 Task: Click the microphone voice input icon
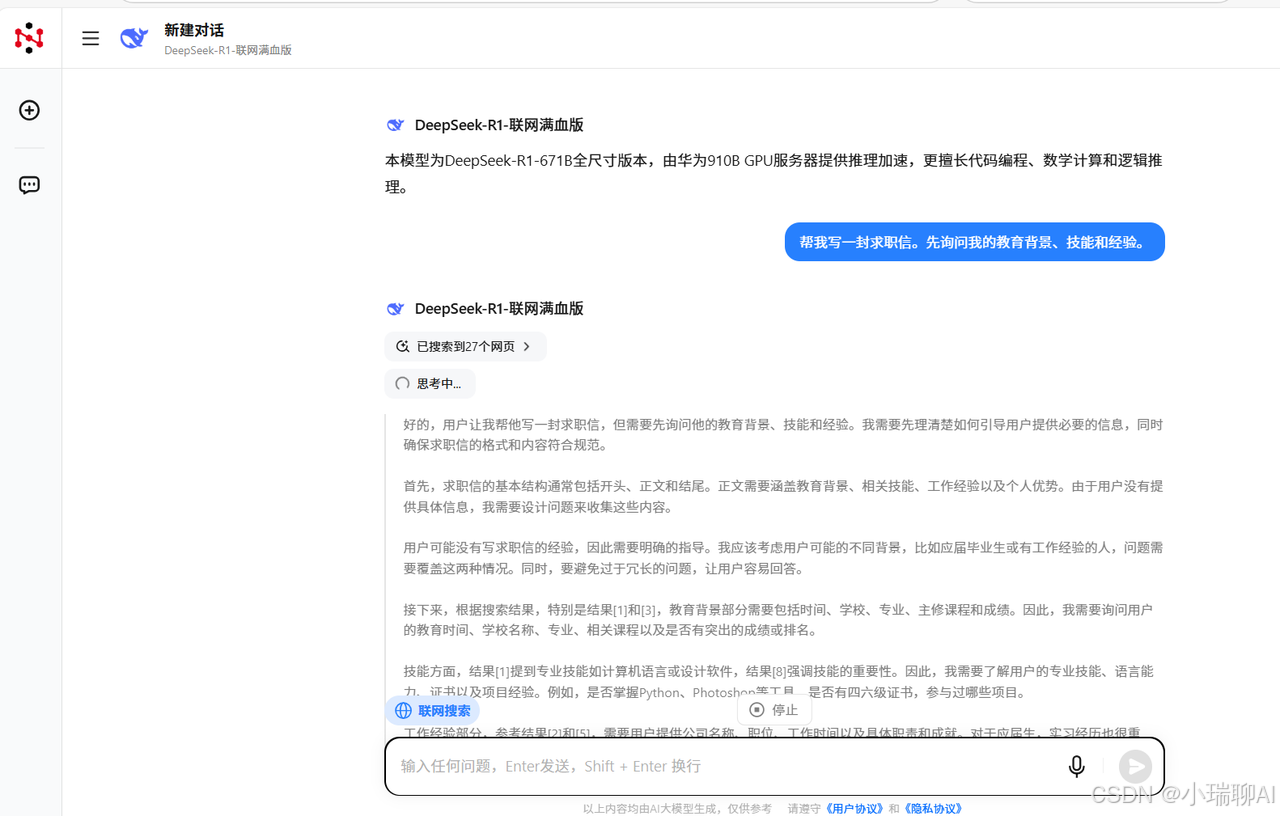(x=1076, y=766)
